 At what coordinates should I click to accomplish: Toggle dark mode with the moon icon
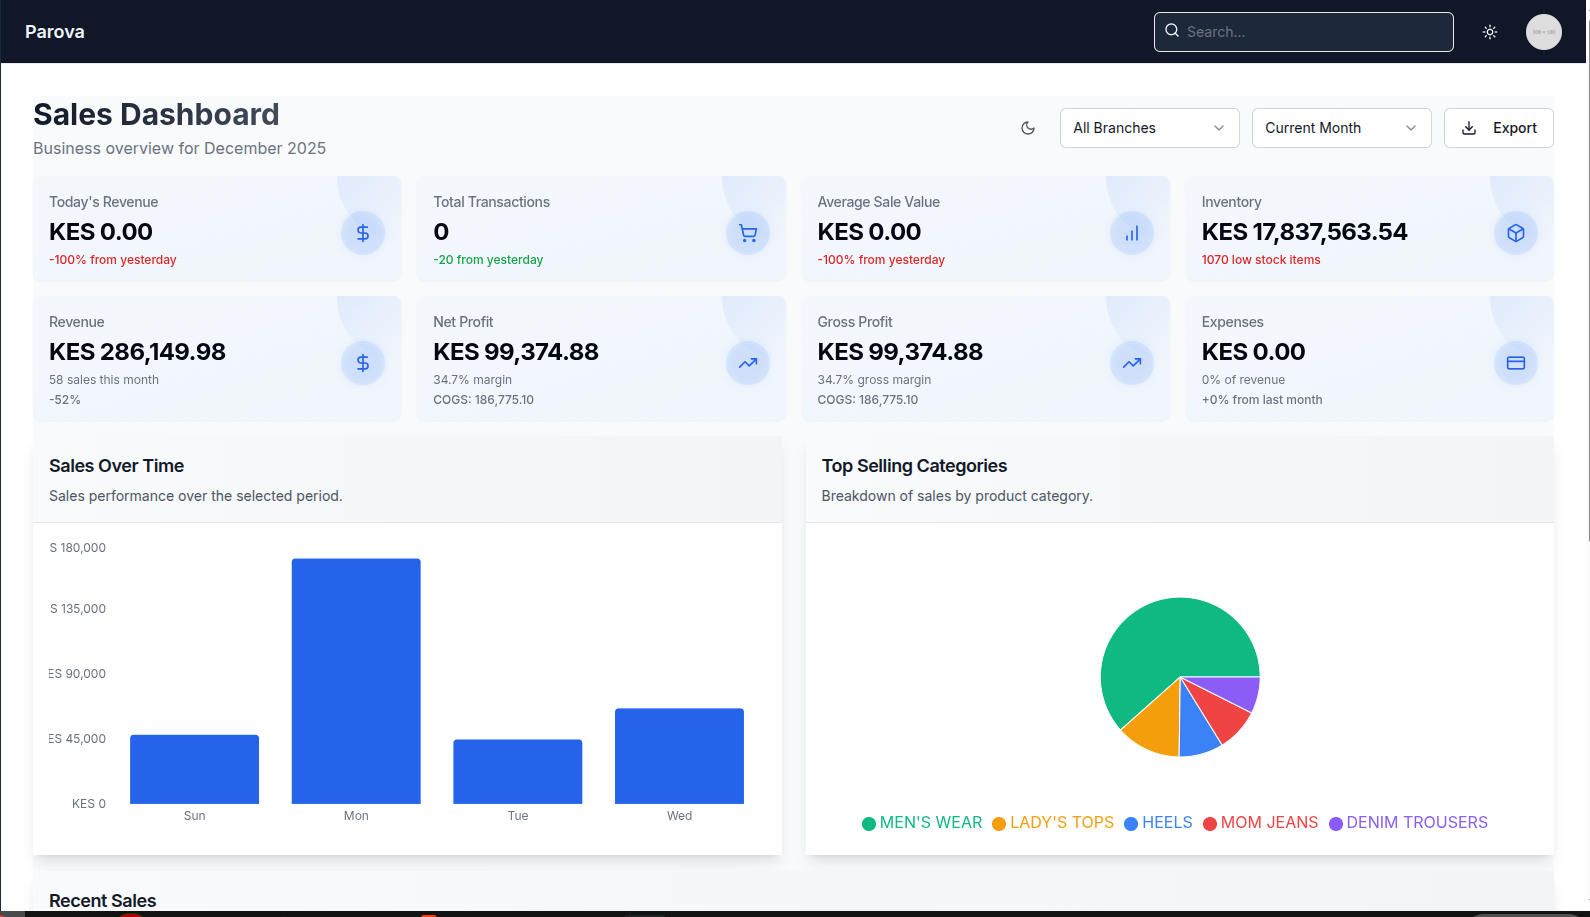click(1028, 128)
